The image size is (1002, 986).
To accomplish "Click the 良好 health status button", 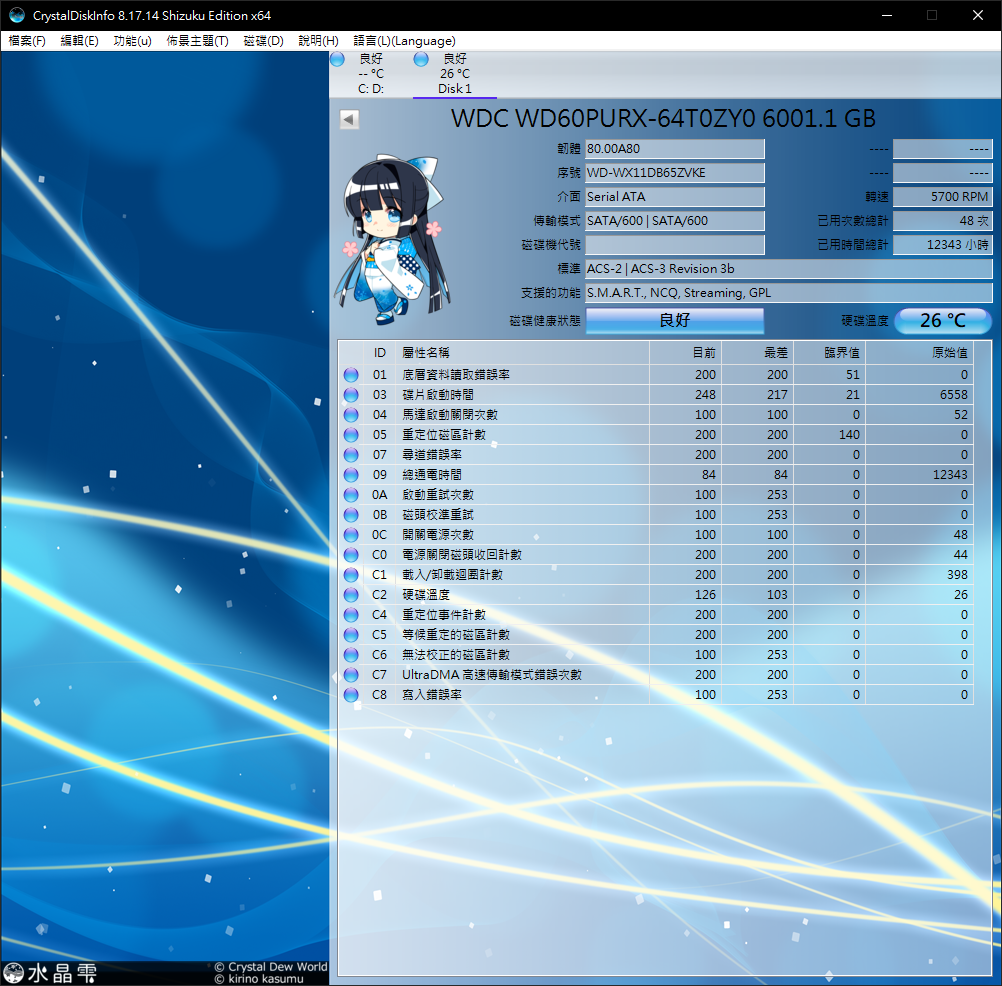I will pyautogui.click(x=675, y=320).
